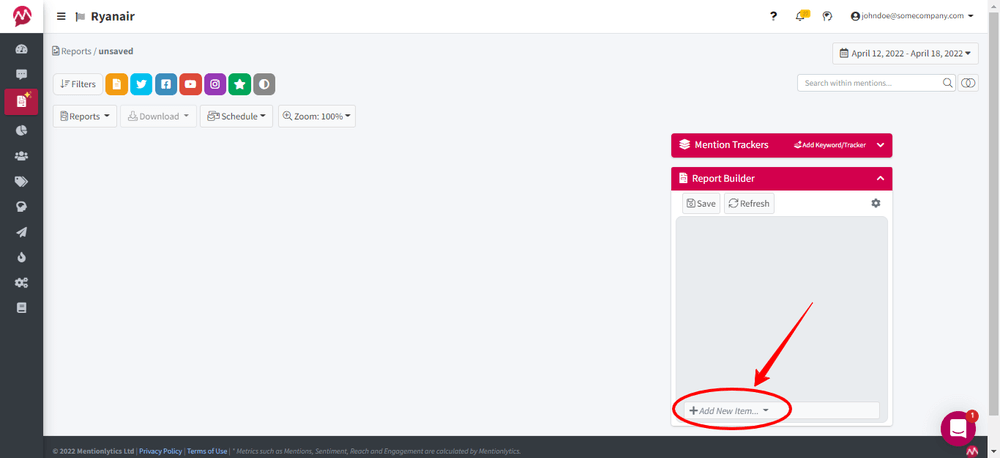Open the Filters button
The height and width of the screenshot is (458, 1000).
click(x=78, y=84)
